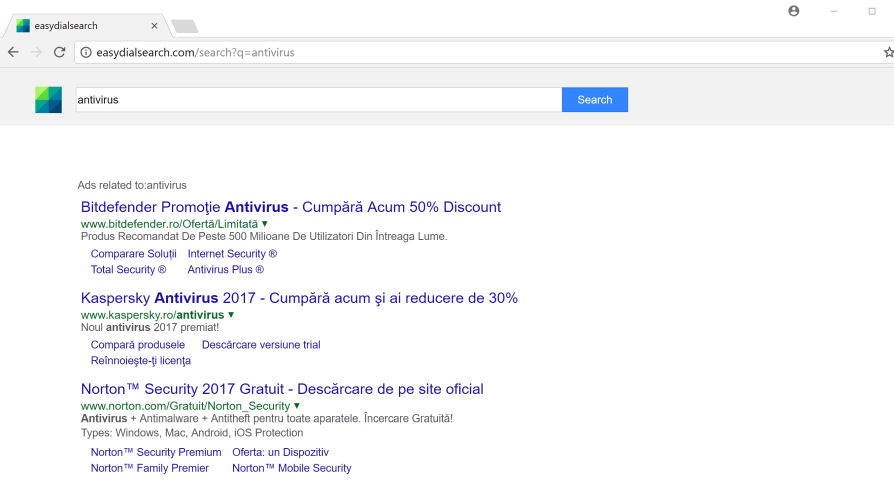Open the Compară produsele sitelink

click(137, 345)
